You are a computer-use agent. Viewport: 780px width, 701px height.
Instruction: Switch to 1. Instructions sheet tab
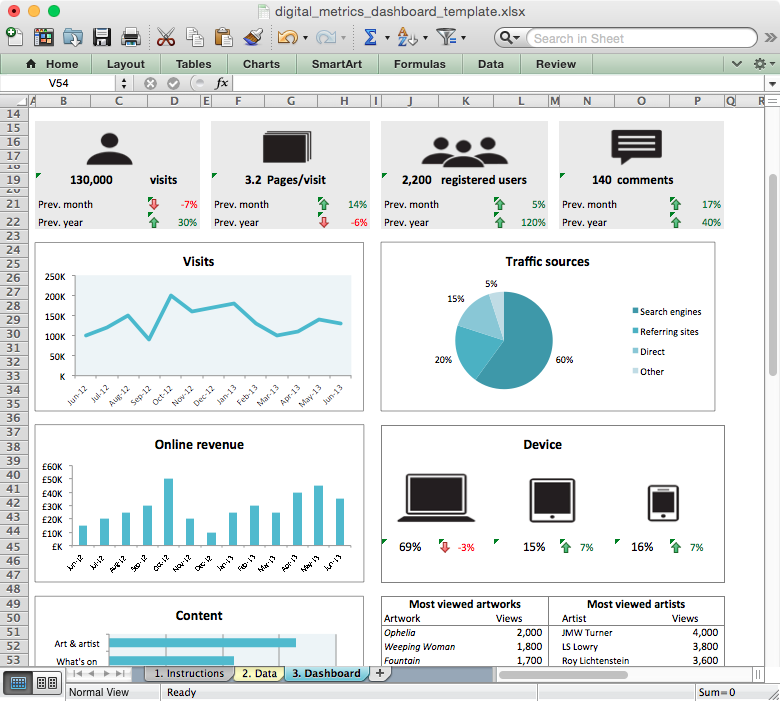point(189,673)
